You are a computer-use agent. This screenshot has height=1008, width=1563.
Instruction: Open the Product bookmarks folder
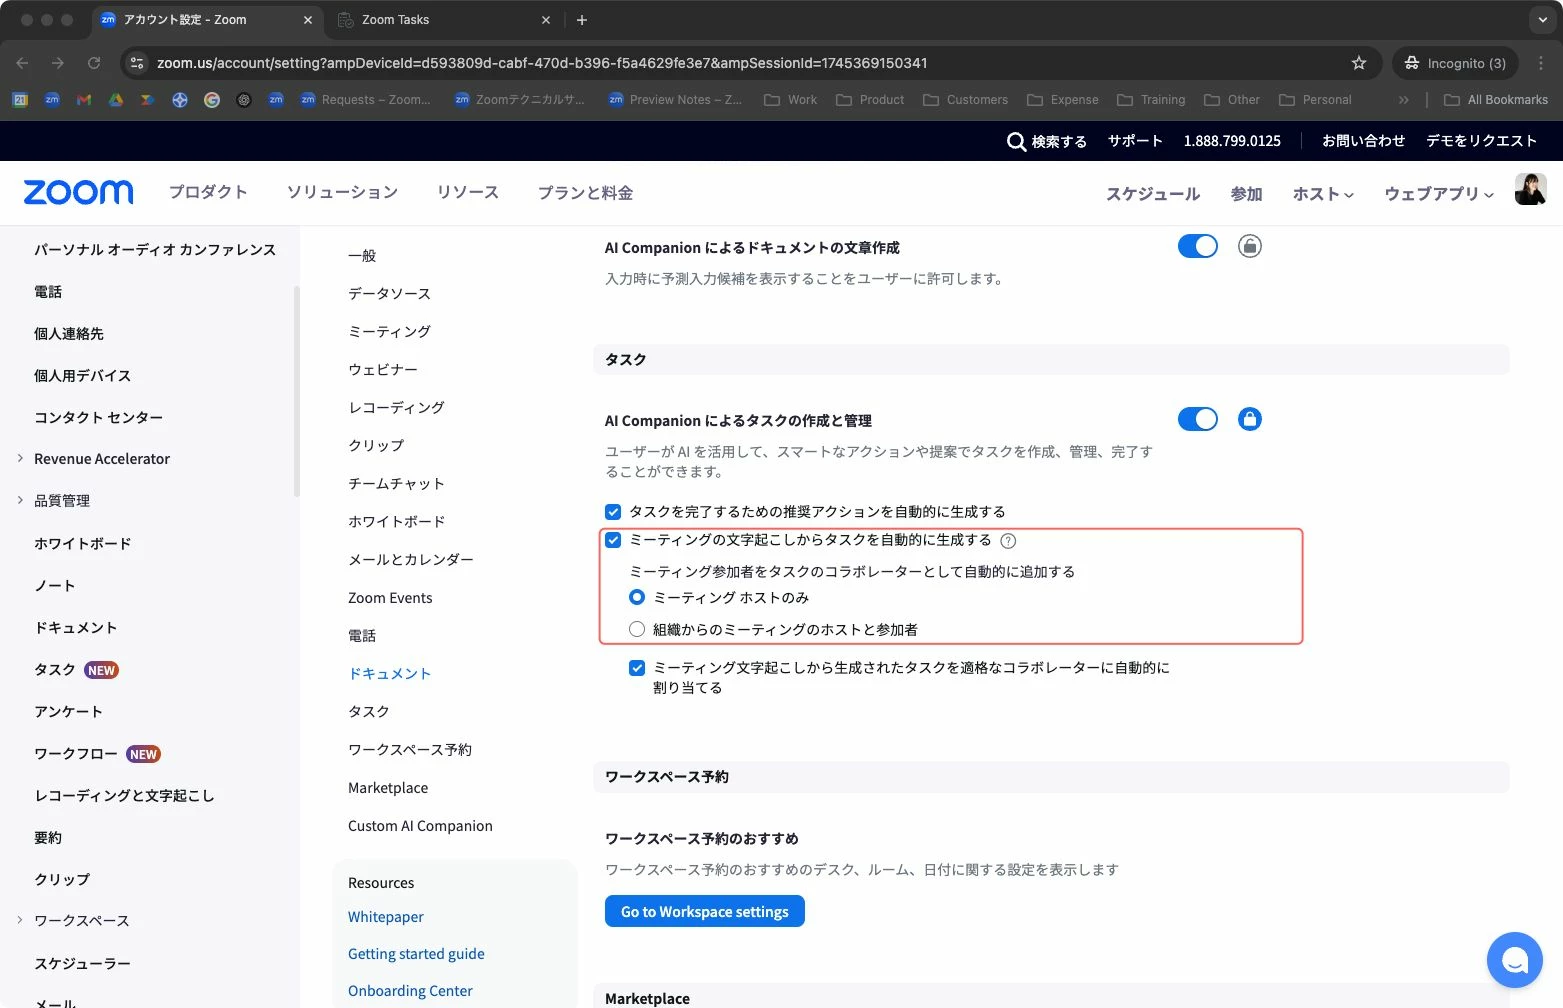870,100
